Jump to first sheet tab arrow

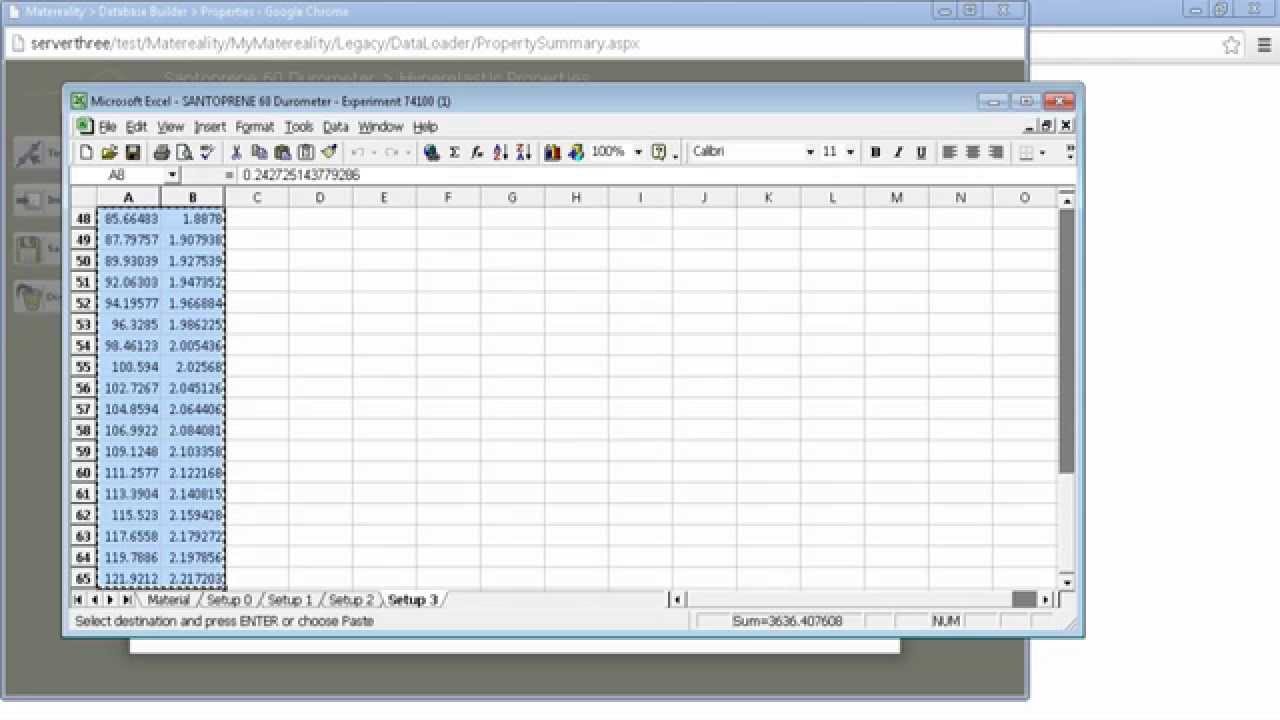[80, 600]
